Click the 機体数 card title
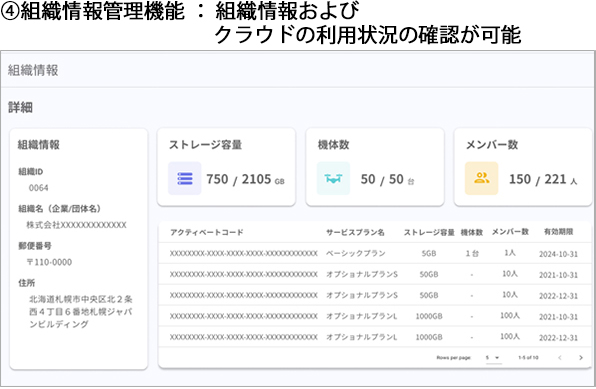This screenshot has width=596, height=389. pos(333,145)
